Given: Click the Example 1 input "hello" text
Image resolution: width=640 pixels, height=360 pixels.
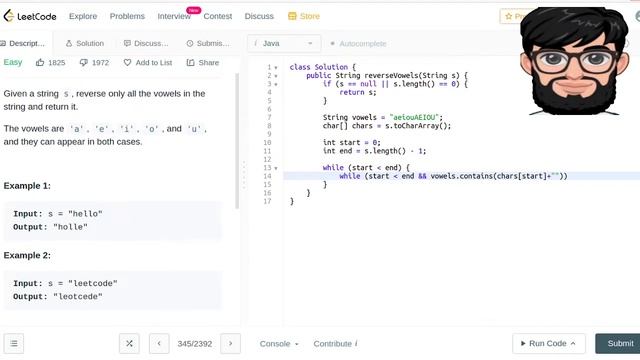Looking at the screenshot, I should pos(85,214).
